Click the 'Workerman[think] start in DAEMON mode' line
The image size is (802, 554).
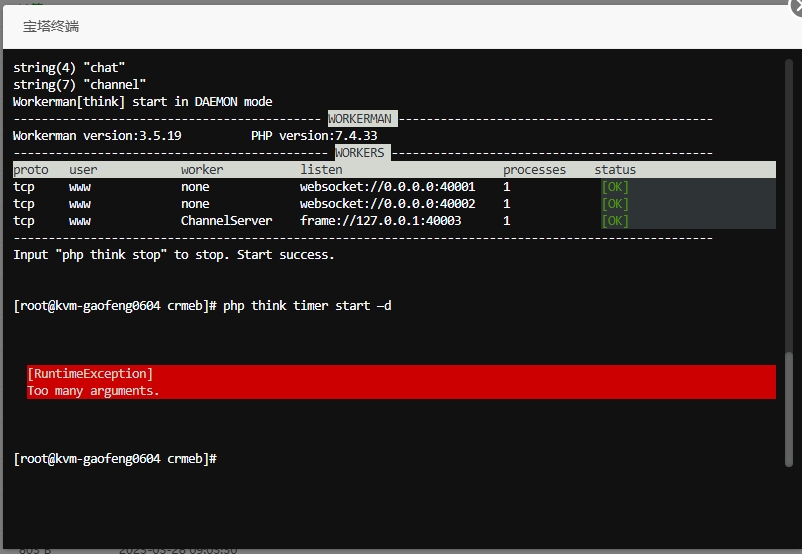[x=142, y=101]
